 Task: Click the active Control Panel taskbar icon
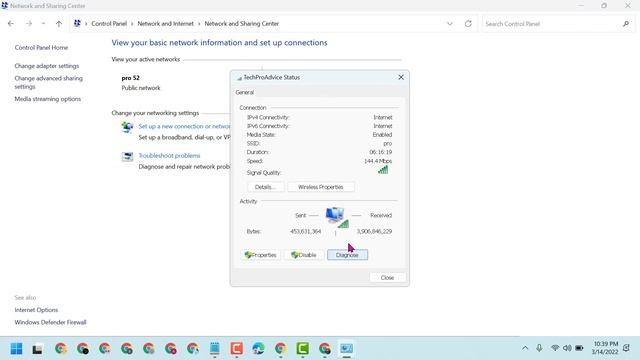347,349
